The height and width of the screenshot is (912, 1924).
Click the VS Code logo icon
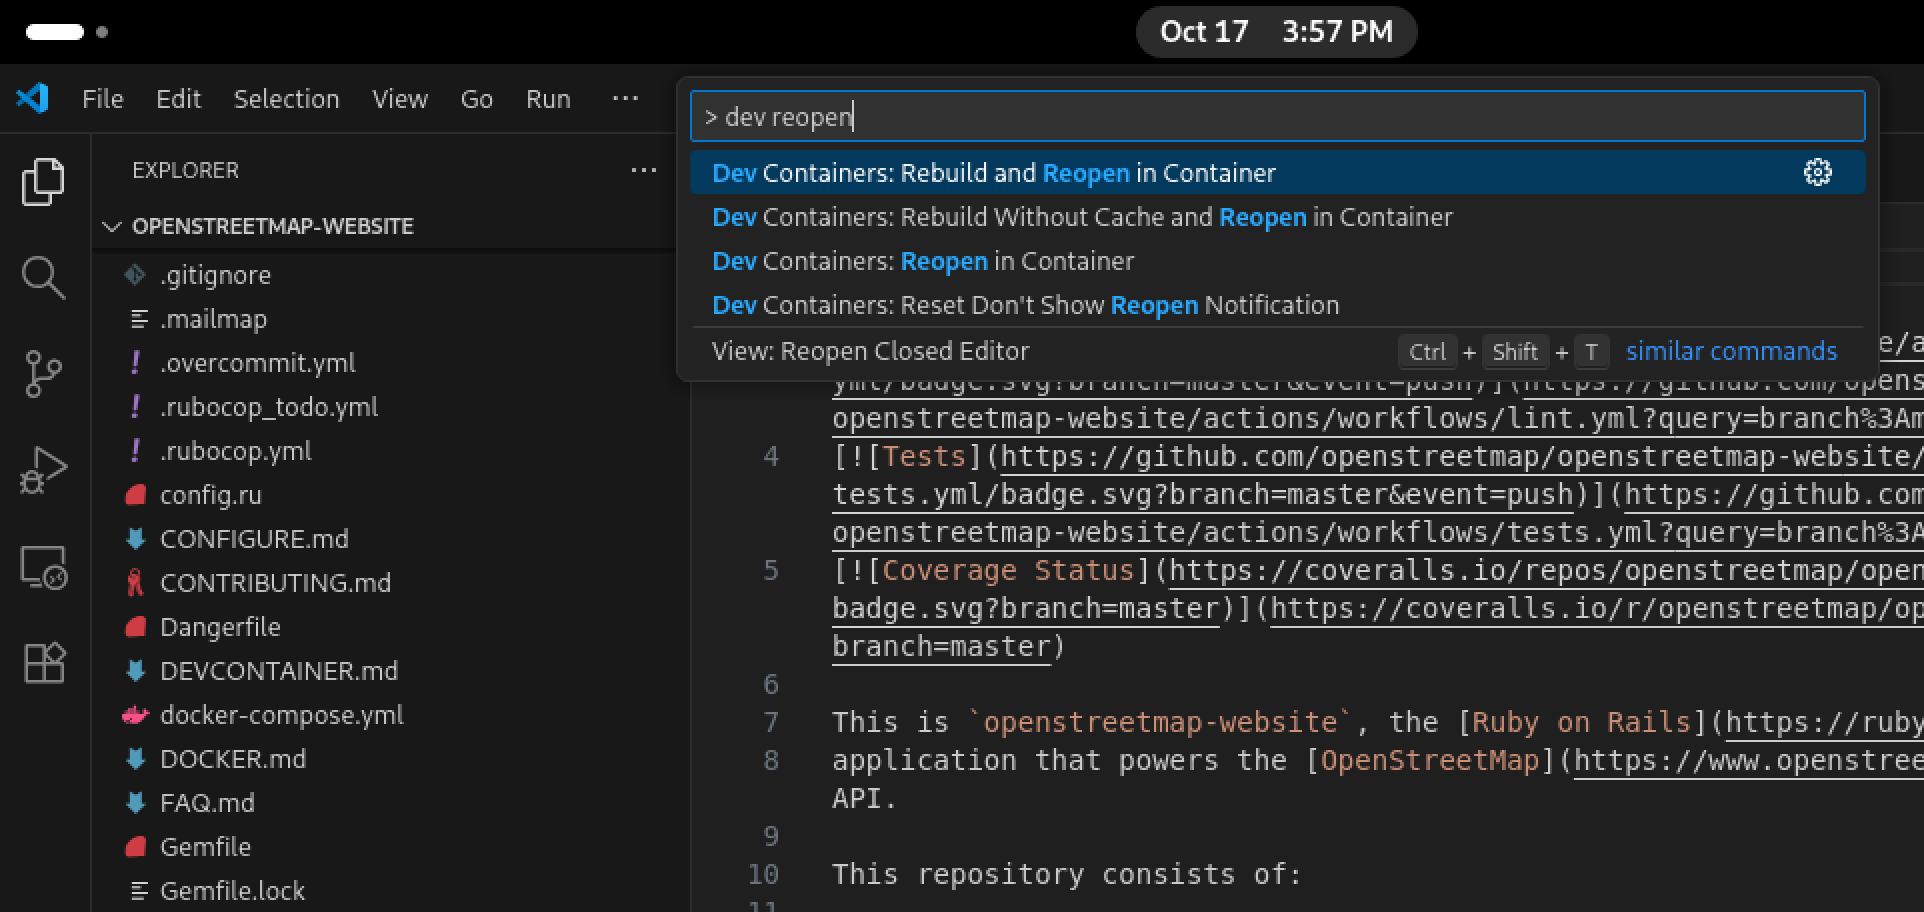32,99
